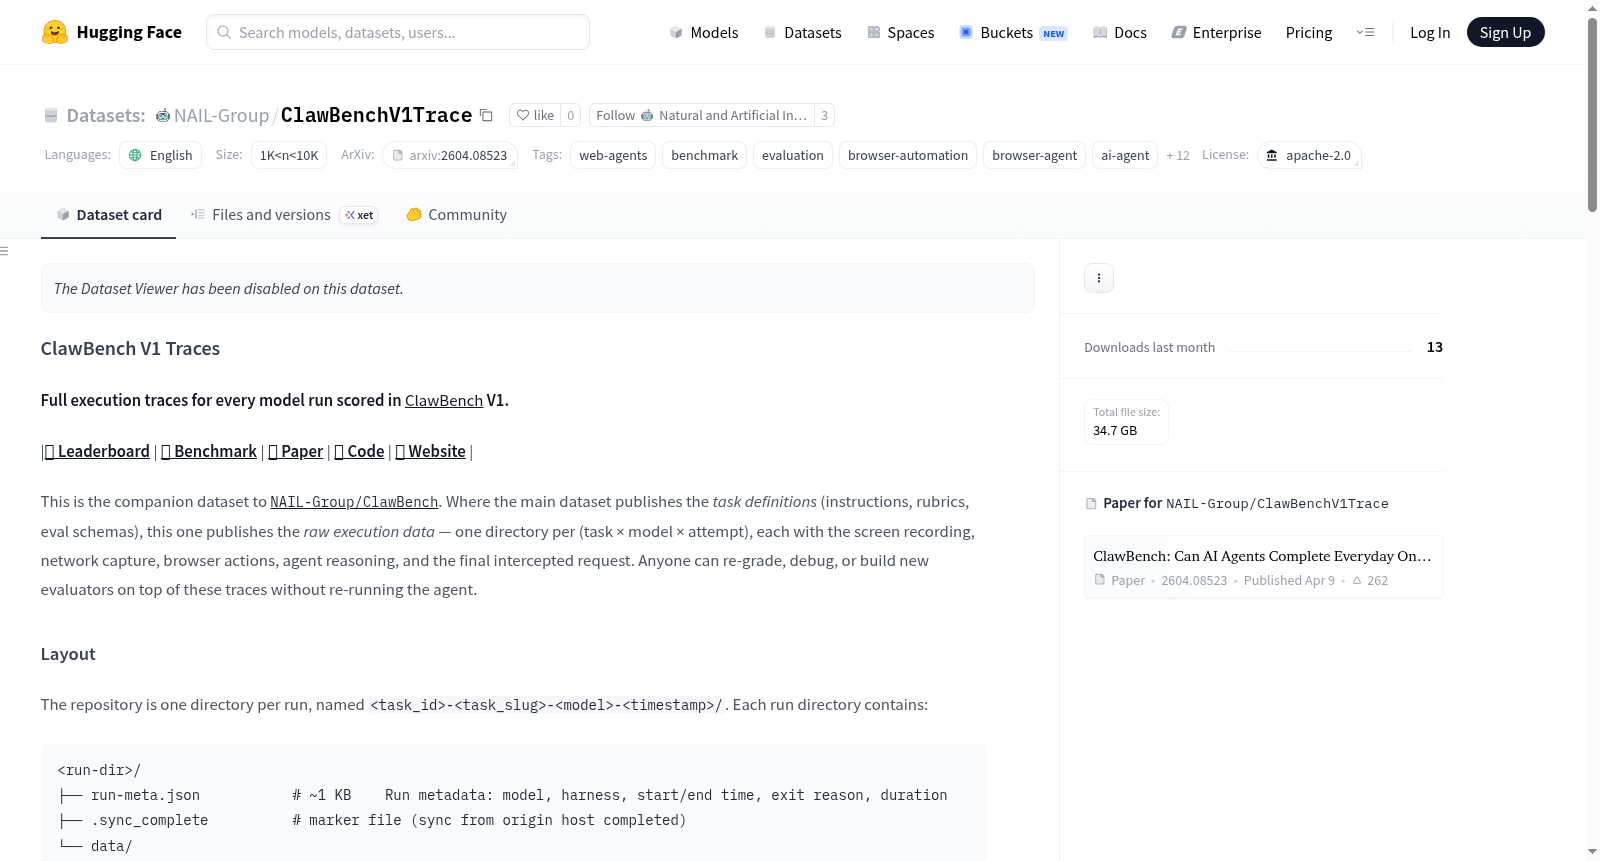Open the ClawBench link in bold sentence

tap(444, 400)
